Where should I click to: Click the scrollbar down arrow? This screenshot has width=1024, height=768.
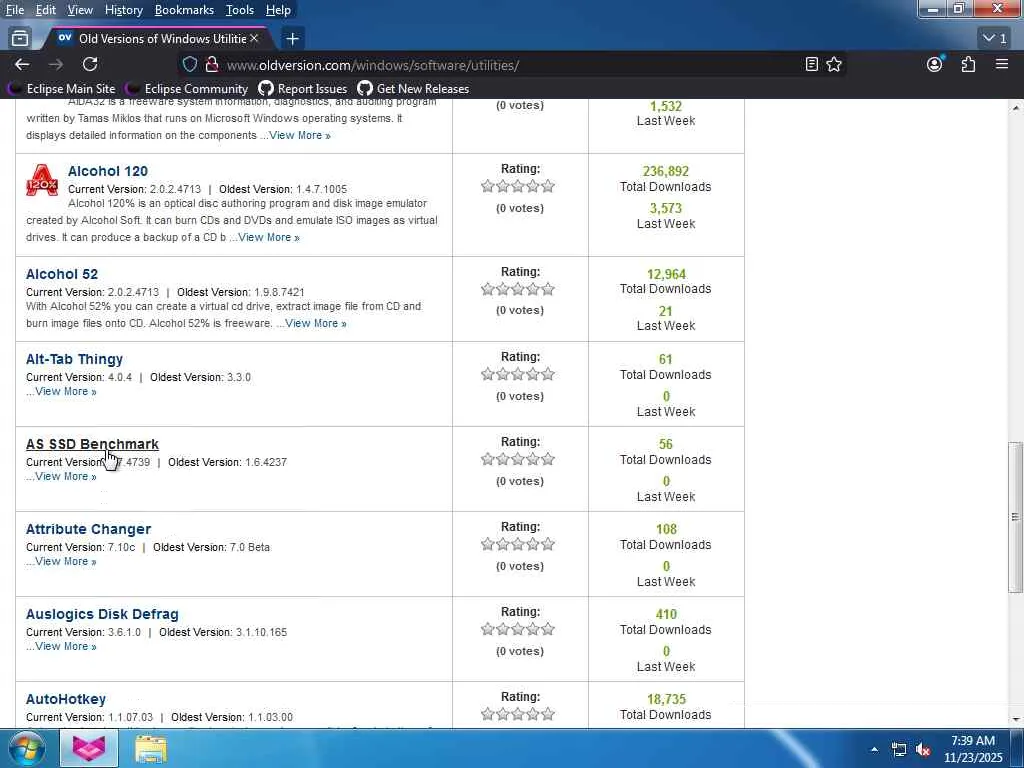(1015, 720)
